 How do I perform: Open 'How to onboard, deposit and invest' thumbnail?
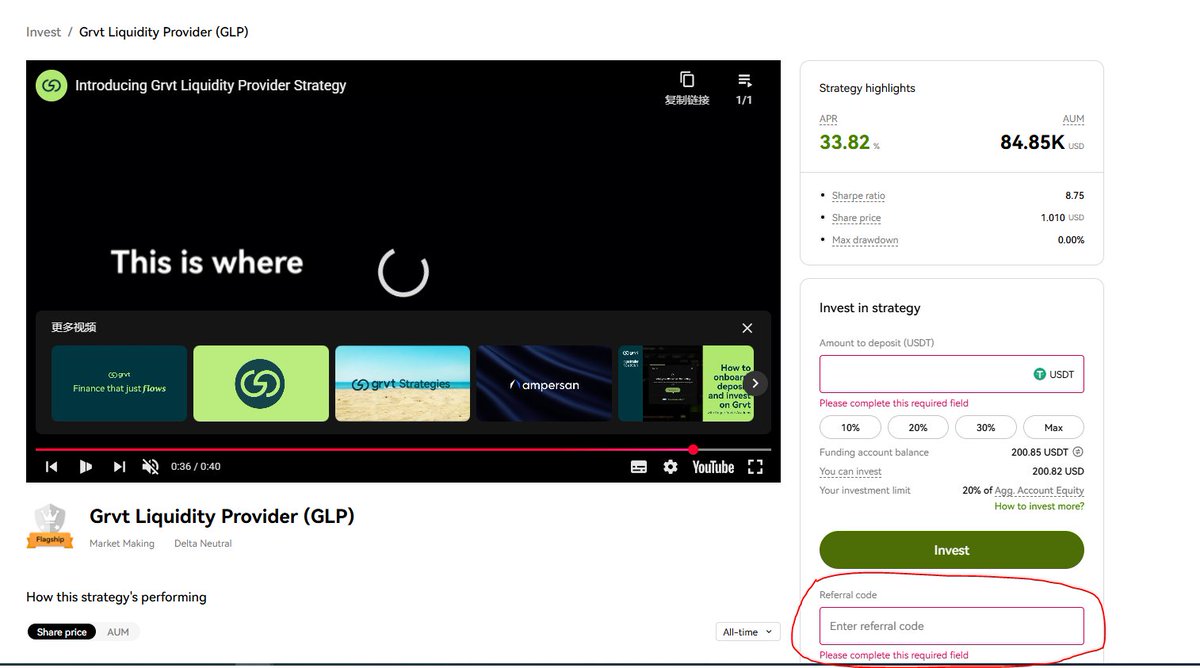(x=686, y=383)
